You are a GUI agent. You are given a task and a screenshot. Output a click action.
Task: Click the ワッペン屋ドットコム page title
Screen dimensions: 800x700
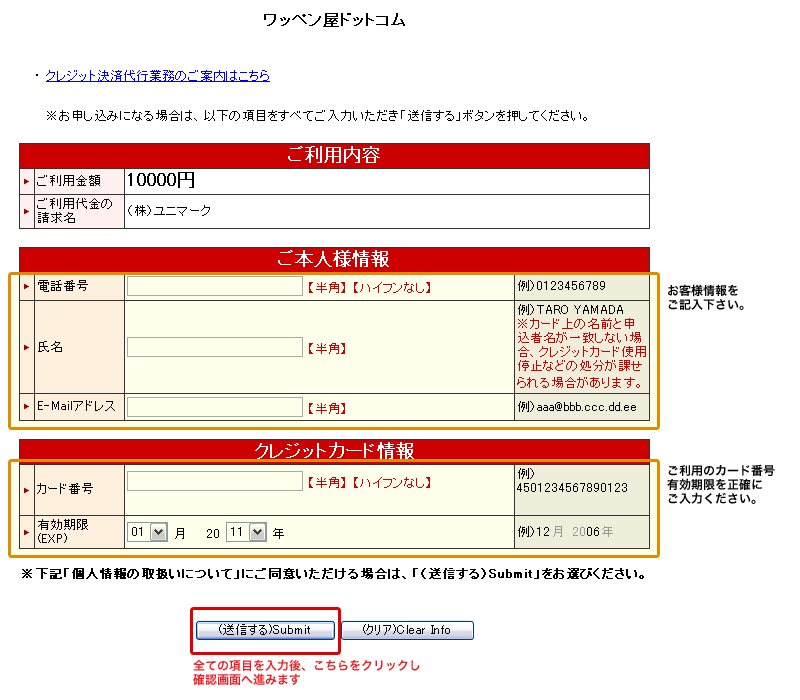click(x=334, y=20)
